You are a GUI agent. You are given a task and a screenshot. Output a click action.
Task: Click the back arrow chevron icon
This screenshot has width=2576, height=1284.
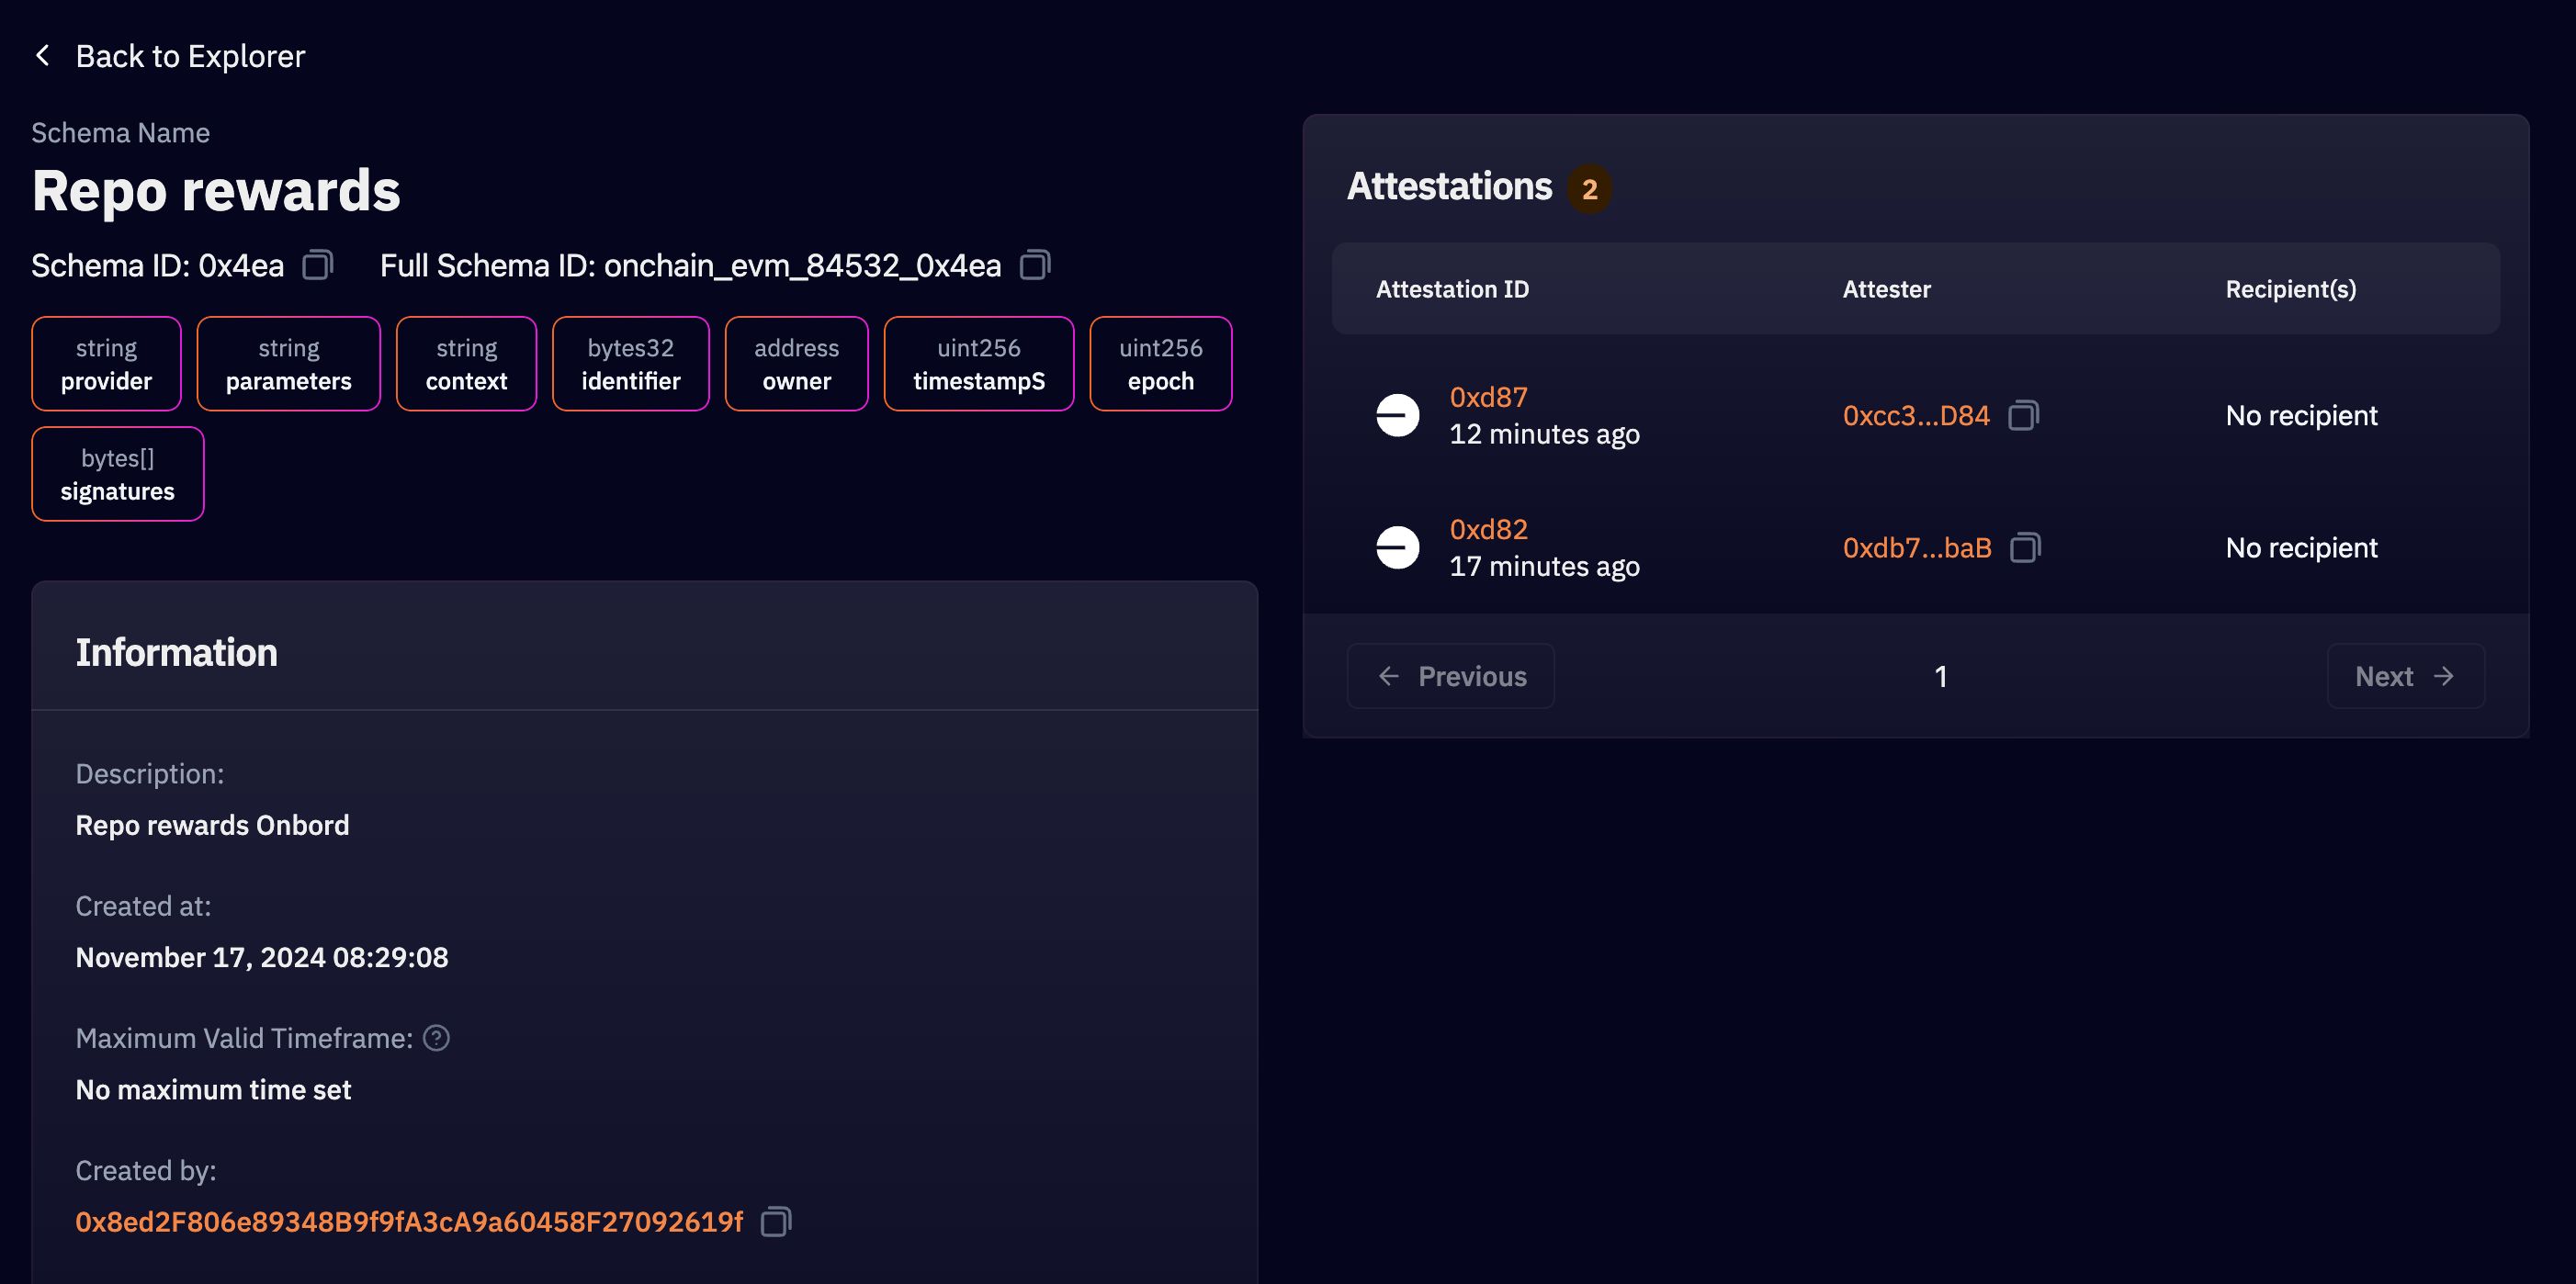42,55
